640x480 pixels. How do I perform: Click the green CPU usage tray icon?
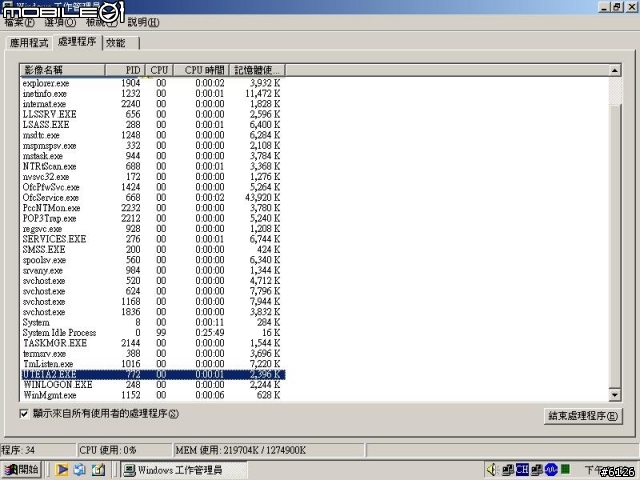pyautogui.click(x=565, y=469)
